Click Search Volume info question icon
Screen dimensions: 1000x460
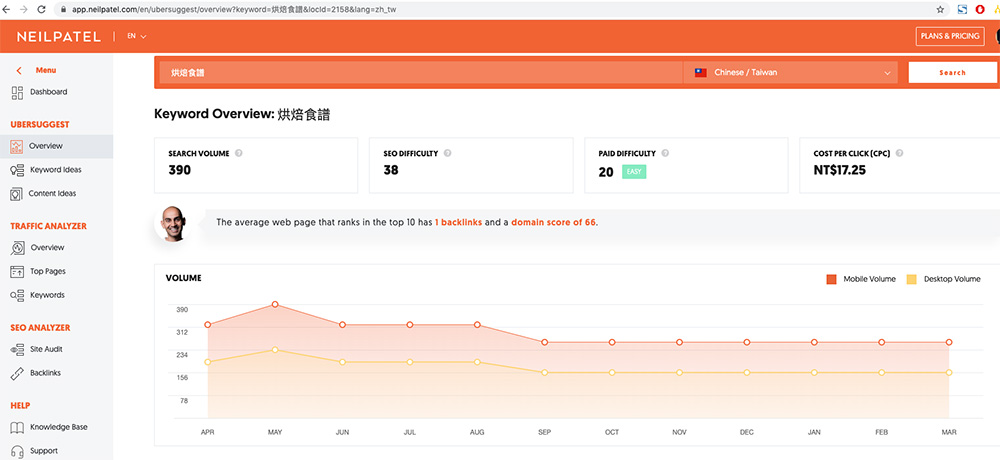pyautogui.click(x=239, y=153)
